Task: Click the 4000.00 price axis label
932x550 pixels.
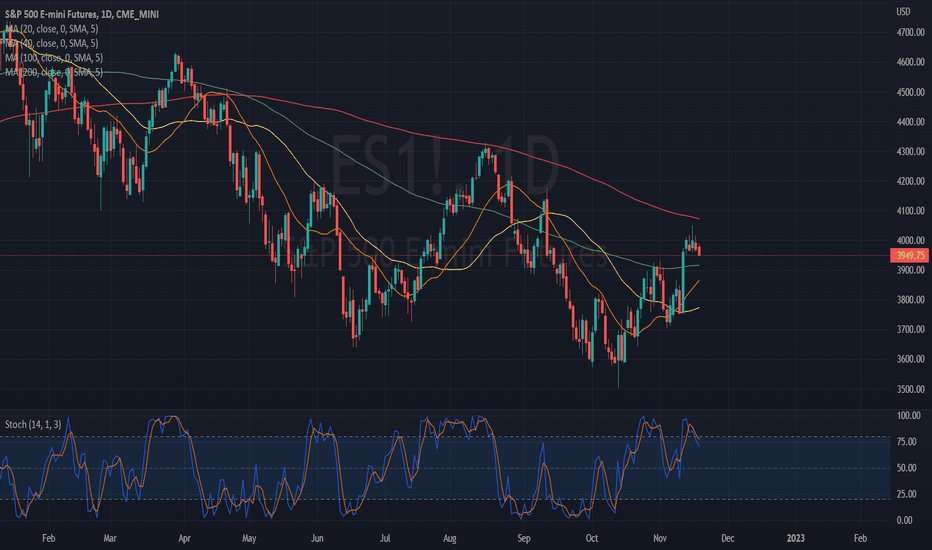Action: point(911,240)
